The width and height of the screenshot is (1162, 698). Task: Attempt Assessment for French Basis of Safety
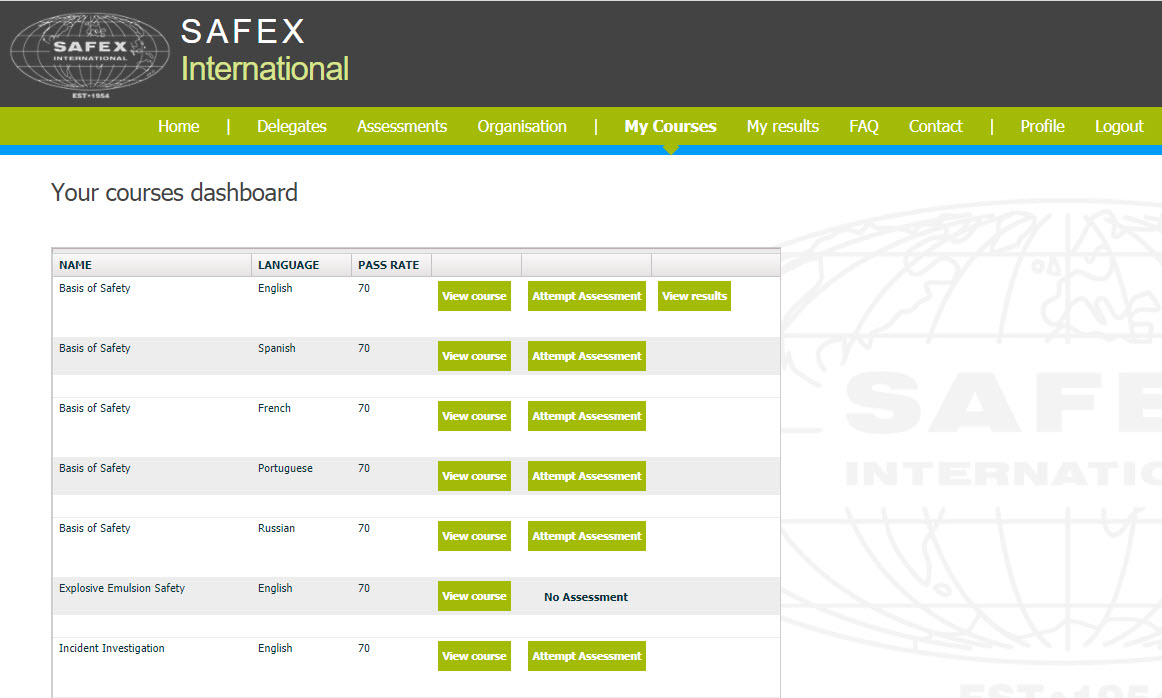tap(586, 416)
